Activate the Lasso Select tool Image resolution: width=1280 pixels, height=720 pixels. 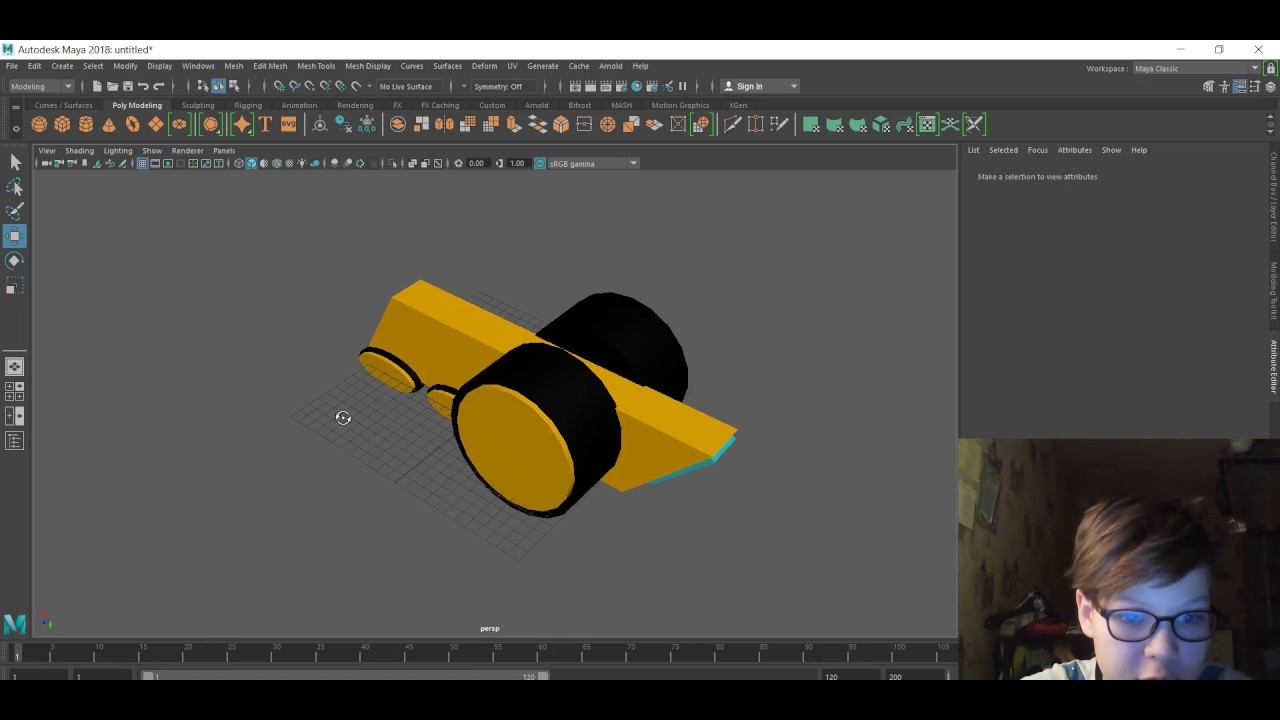pyautogui.click(x=15, y=187)
